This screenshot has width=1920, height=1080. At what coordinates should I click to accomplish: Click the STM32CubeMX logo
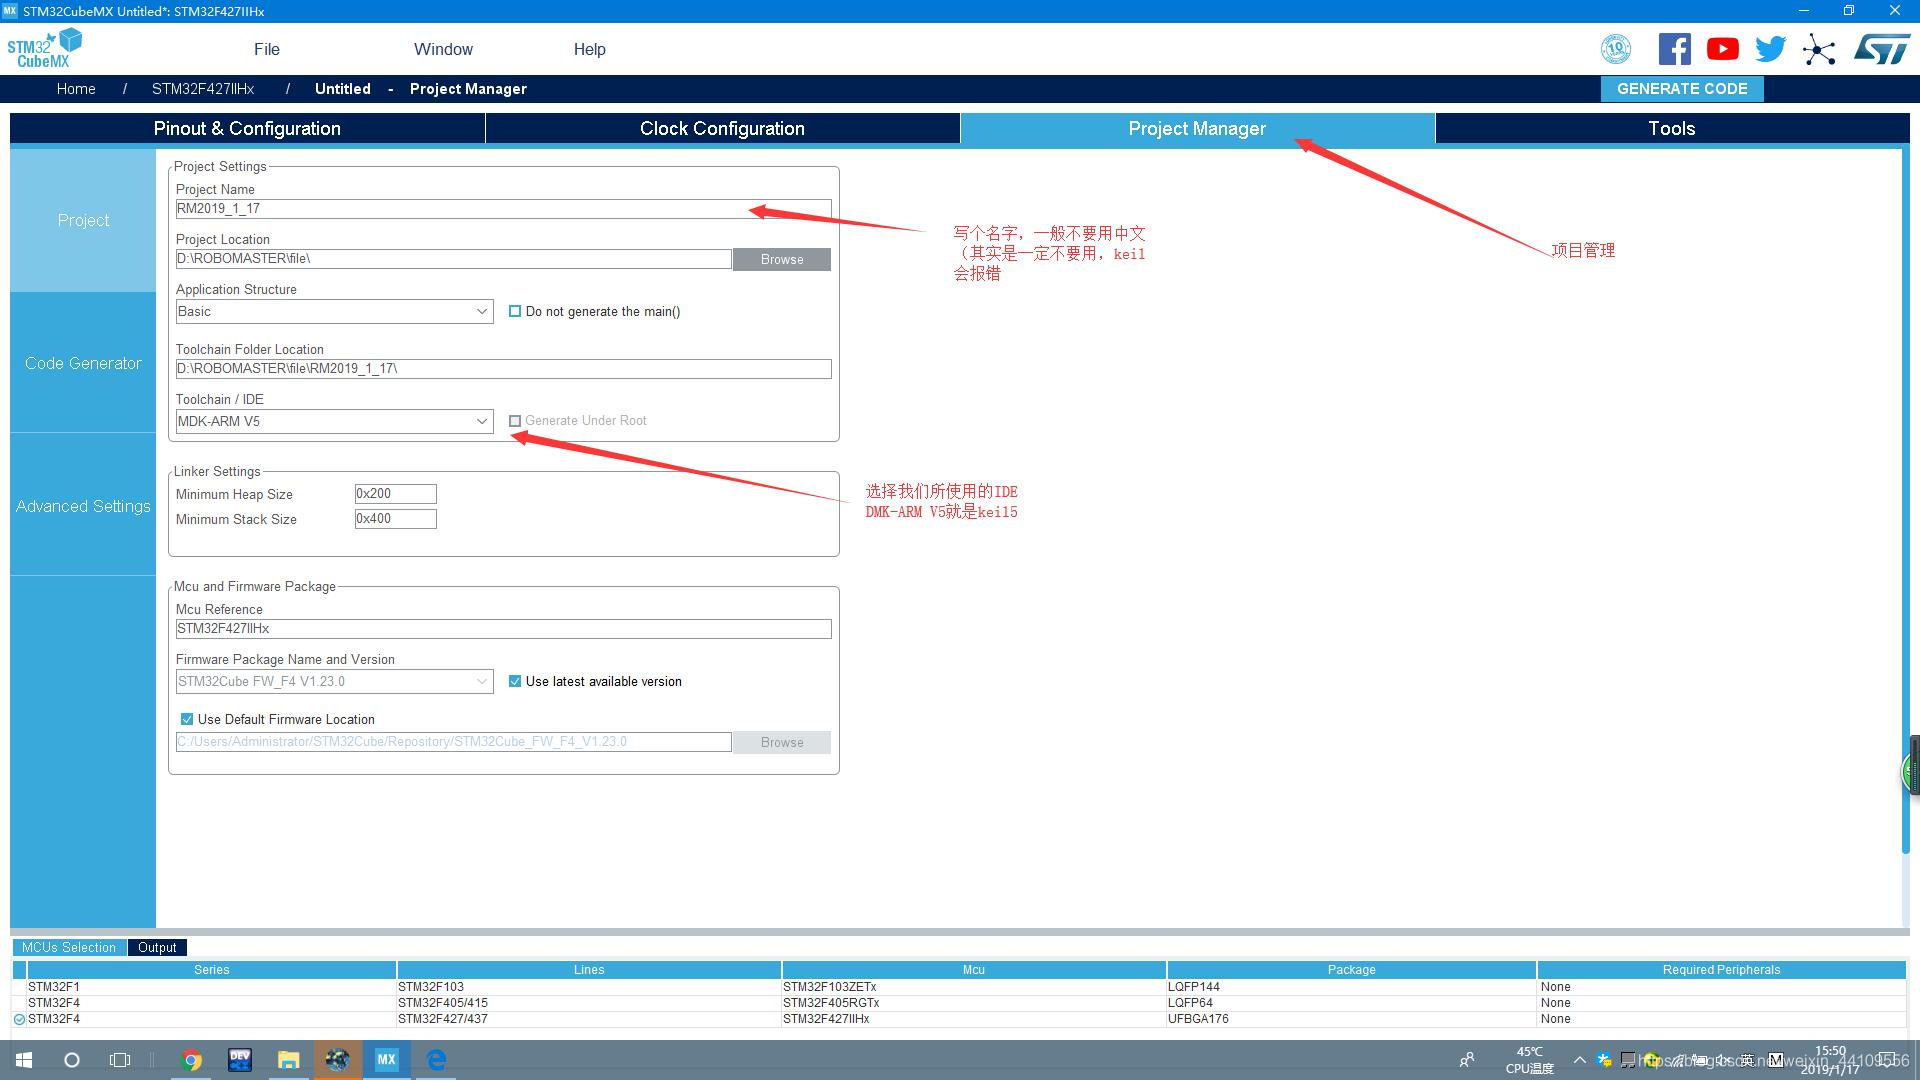[x=44, y=49]
